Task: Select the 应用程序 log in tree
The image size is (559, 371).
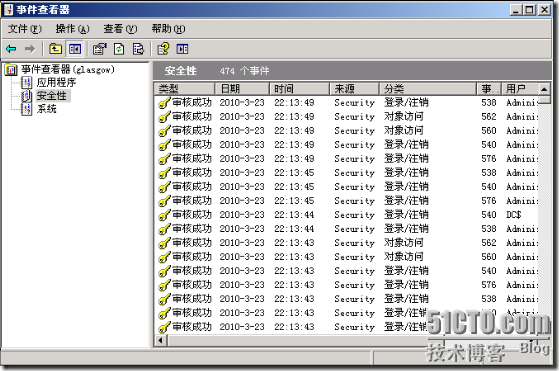Action: [x=56, y=83]
